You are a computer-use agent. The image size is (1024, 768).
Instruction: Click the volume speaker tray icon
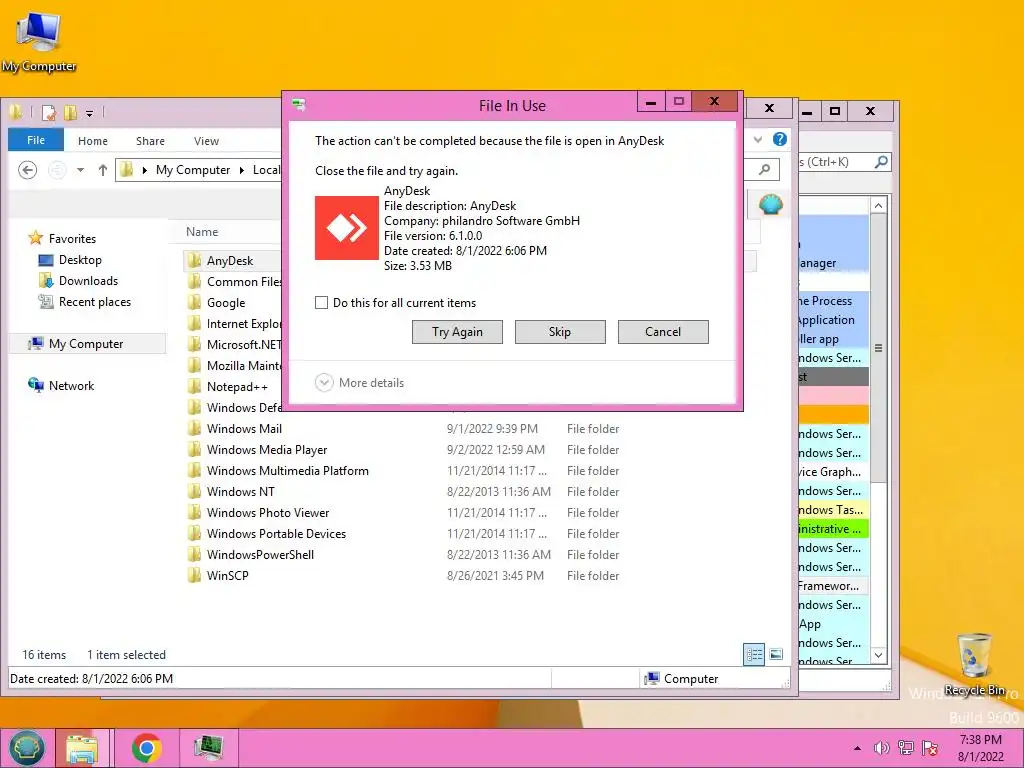click(x=882, y=748)
